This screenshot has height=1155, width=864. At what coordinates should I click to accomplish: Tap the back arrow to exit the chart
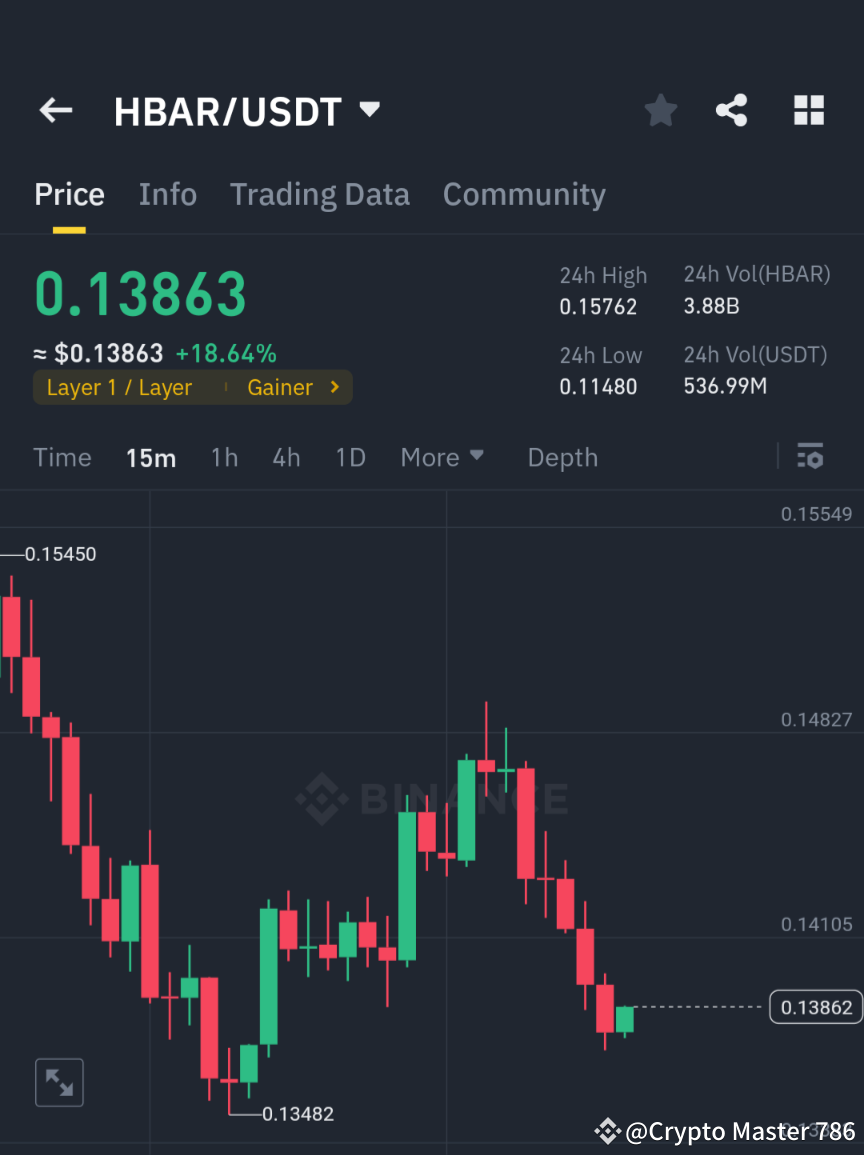[x=55, y=110]
